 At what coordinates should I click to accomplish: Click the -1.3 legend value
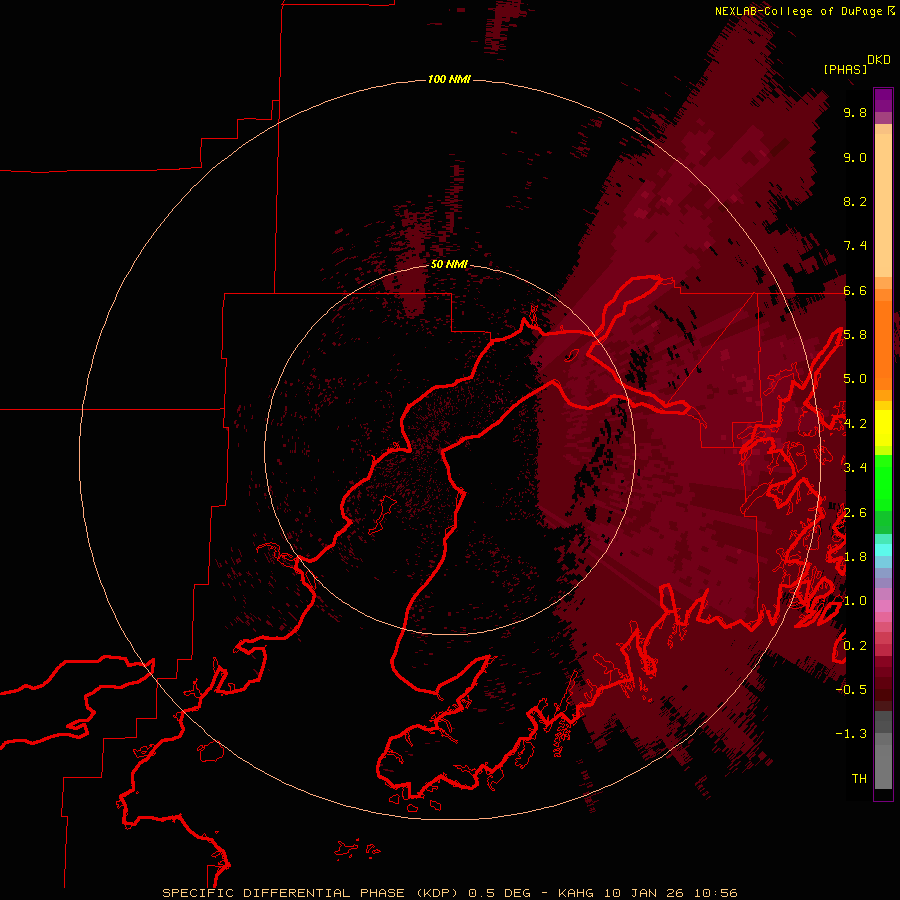[x=851, y=734]
